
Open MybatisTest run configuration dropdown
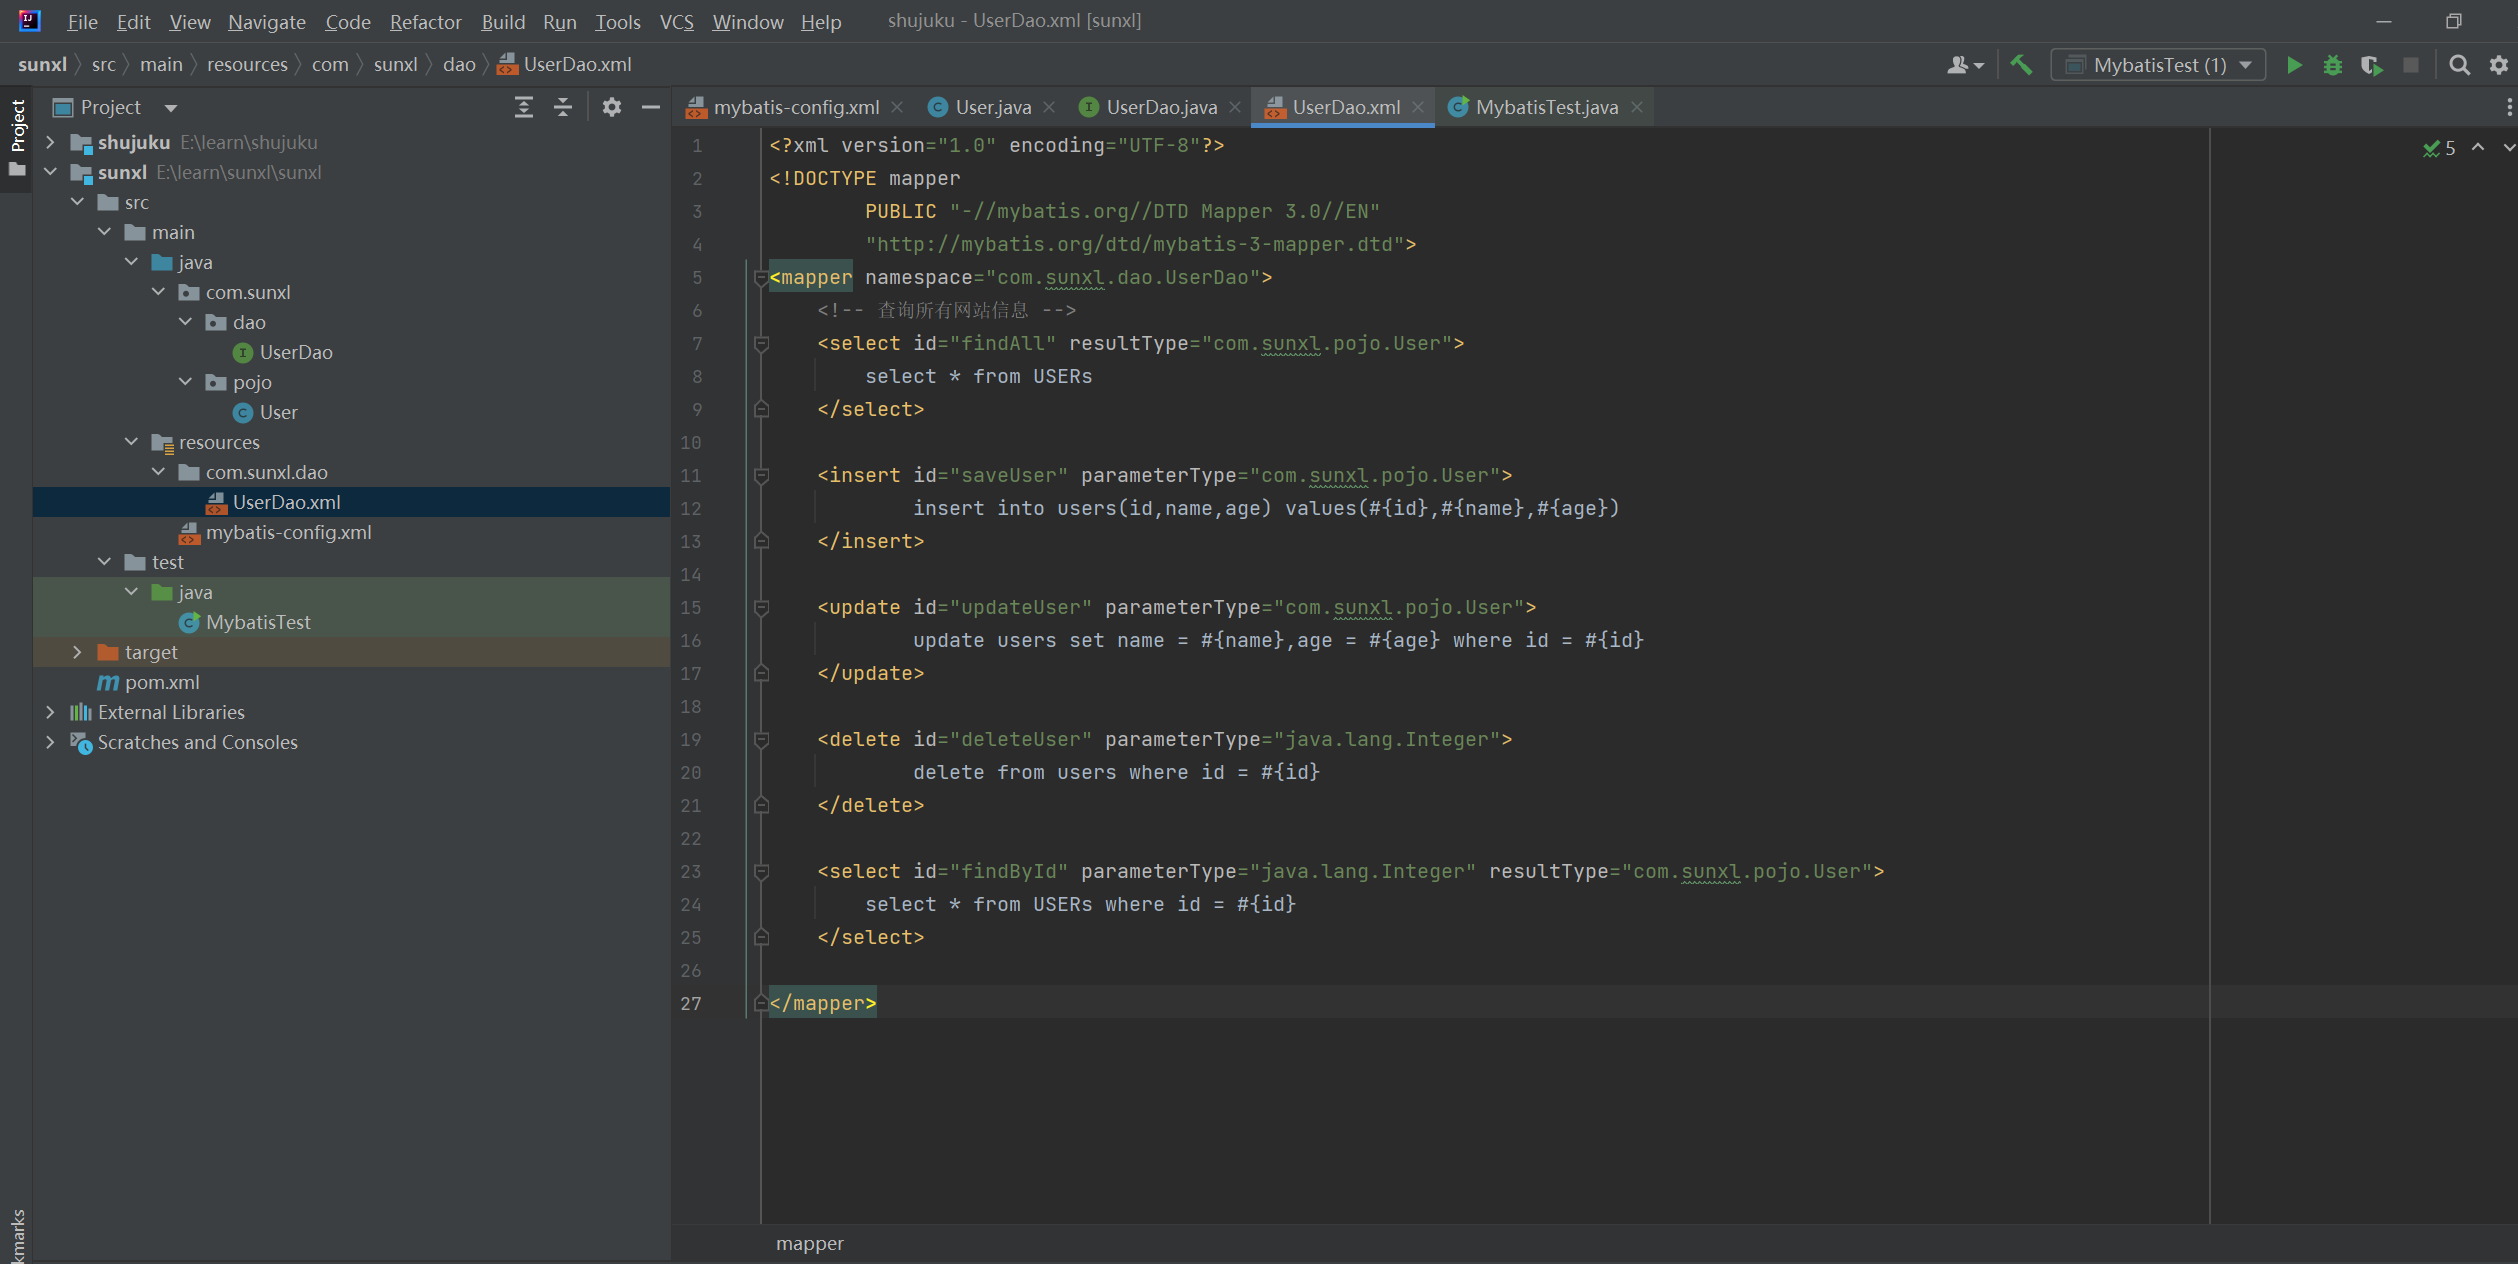2158,65
